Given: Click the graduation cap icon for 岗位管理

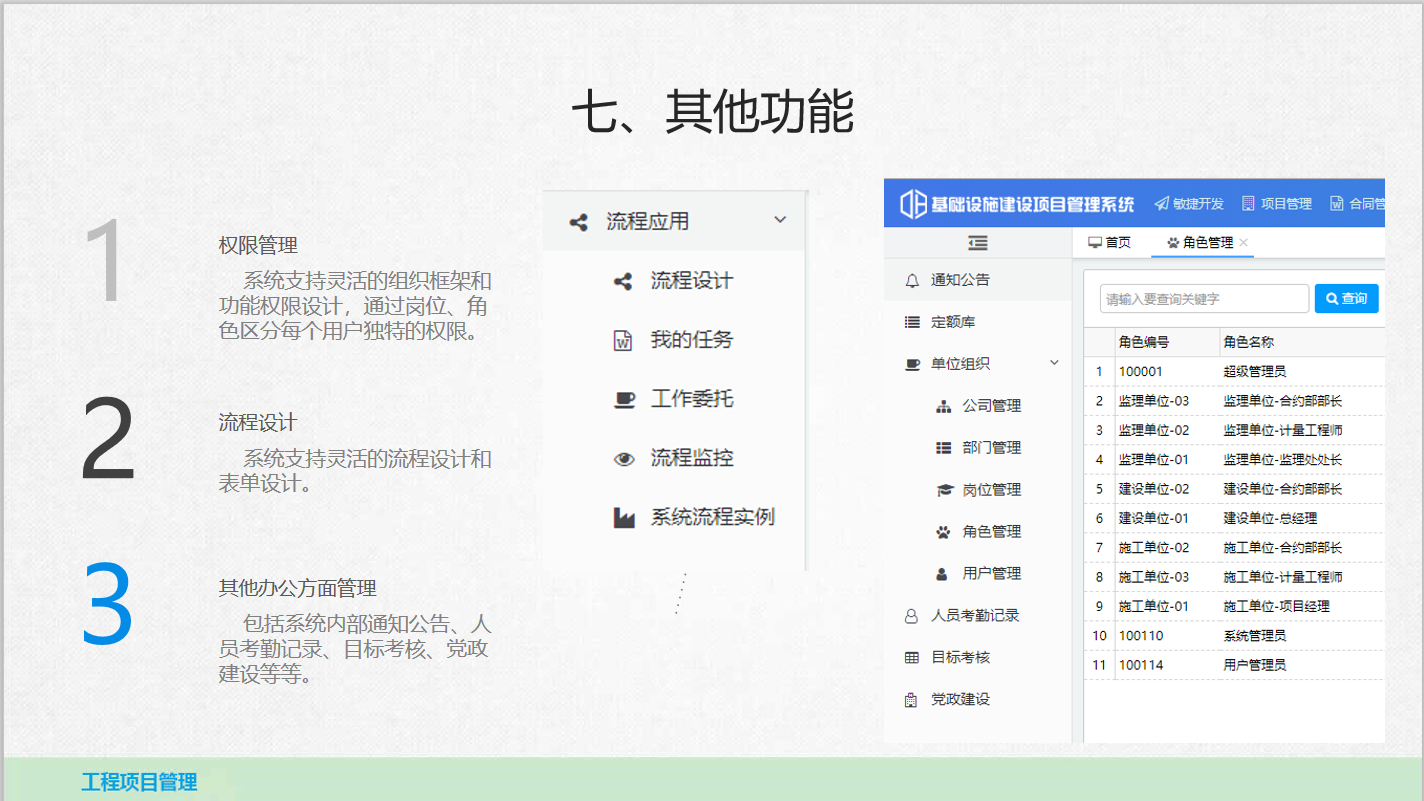Looking at the screenshot, I should click(x=943, y=490).
